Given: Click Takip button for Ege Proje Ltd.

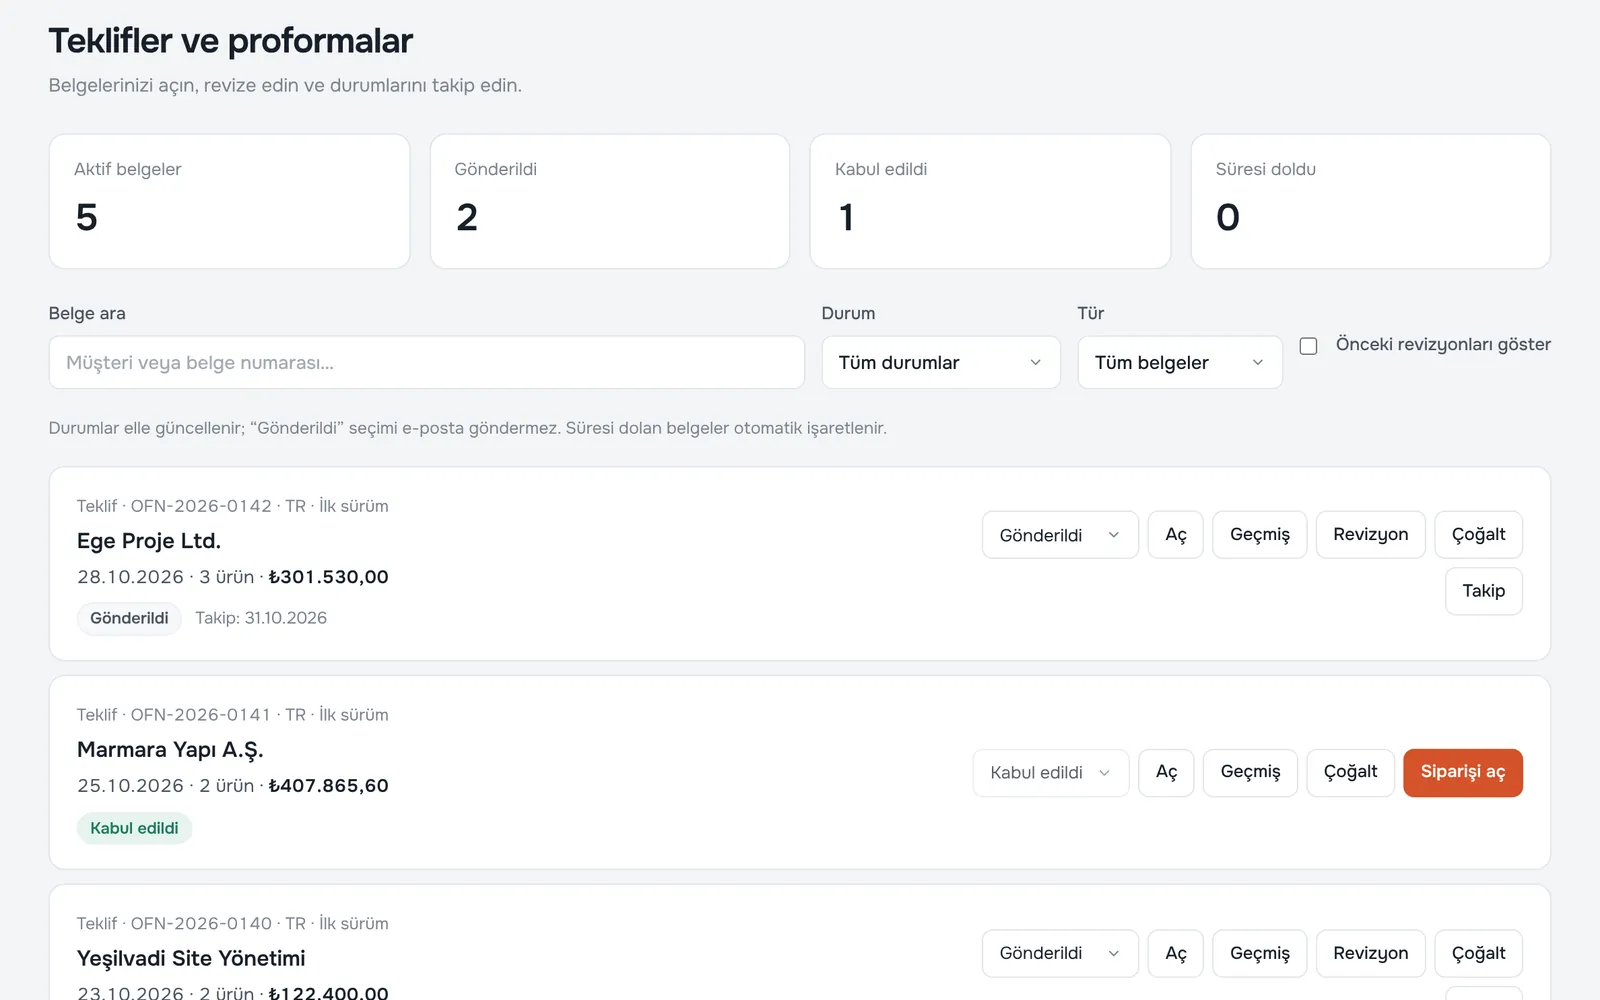Looking at the screenshot, I should click(x=1484, y=591).
